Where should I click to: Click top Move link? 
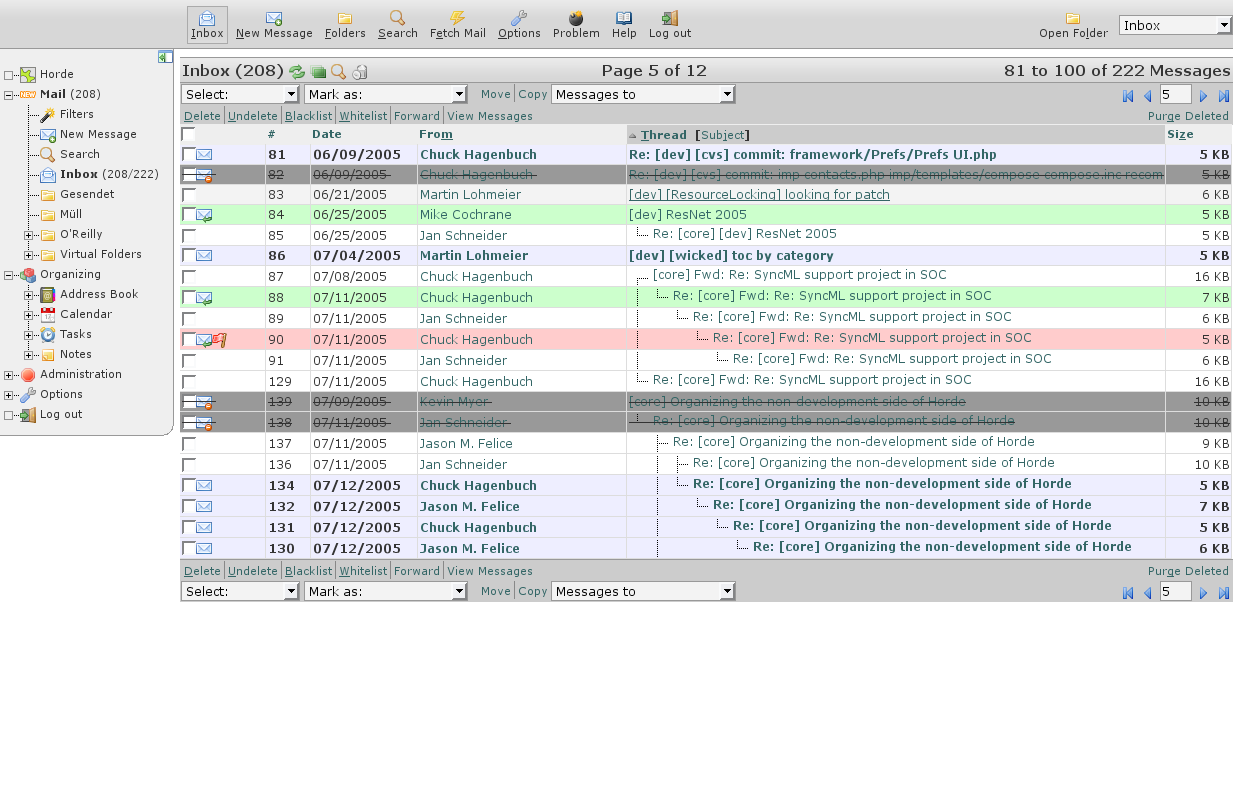495,94
